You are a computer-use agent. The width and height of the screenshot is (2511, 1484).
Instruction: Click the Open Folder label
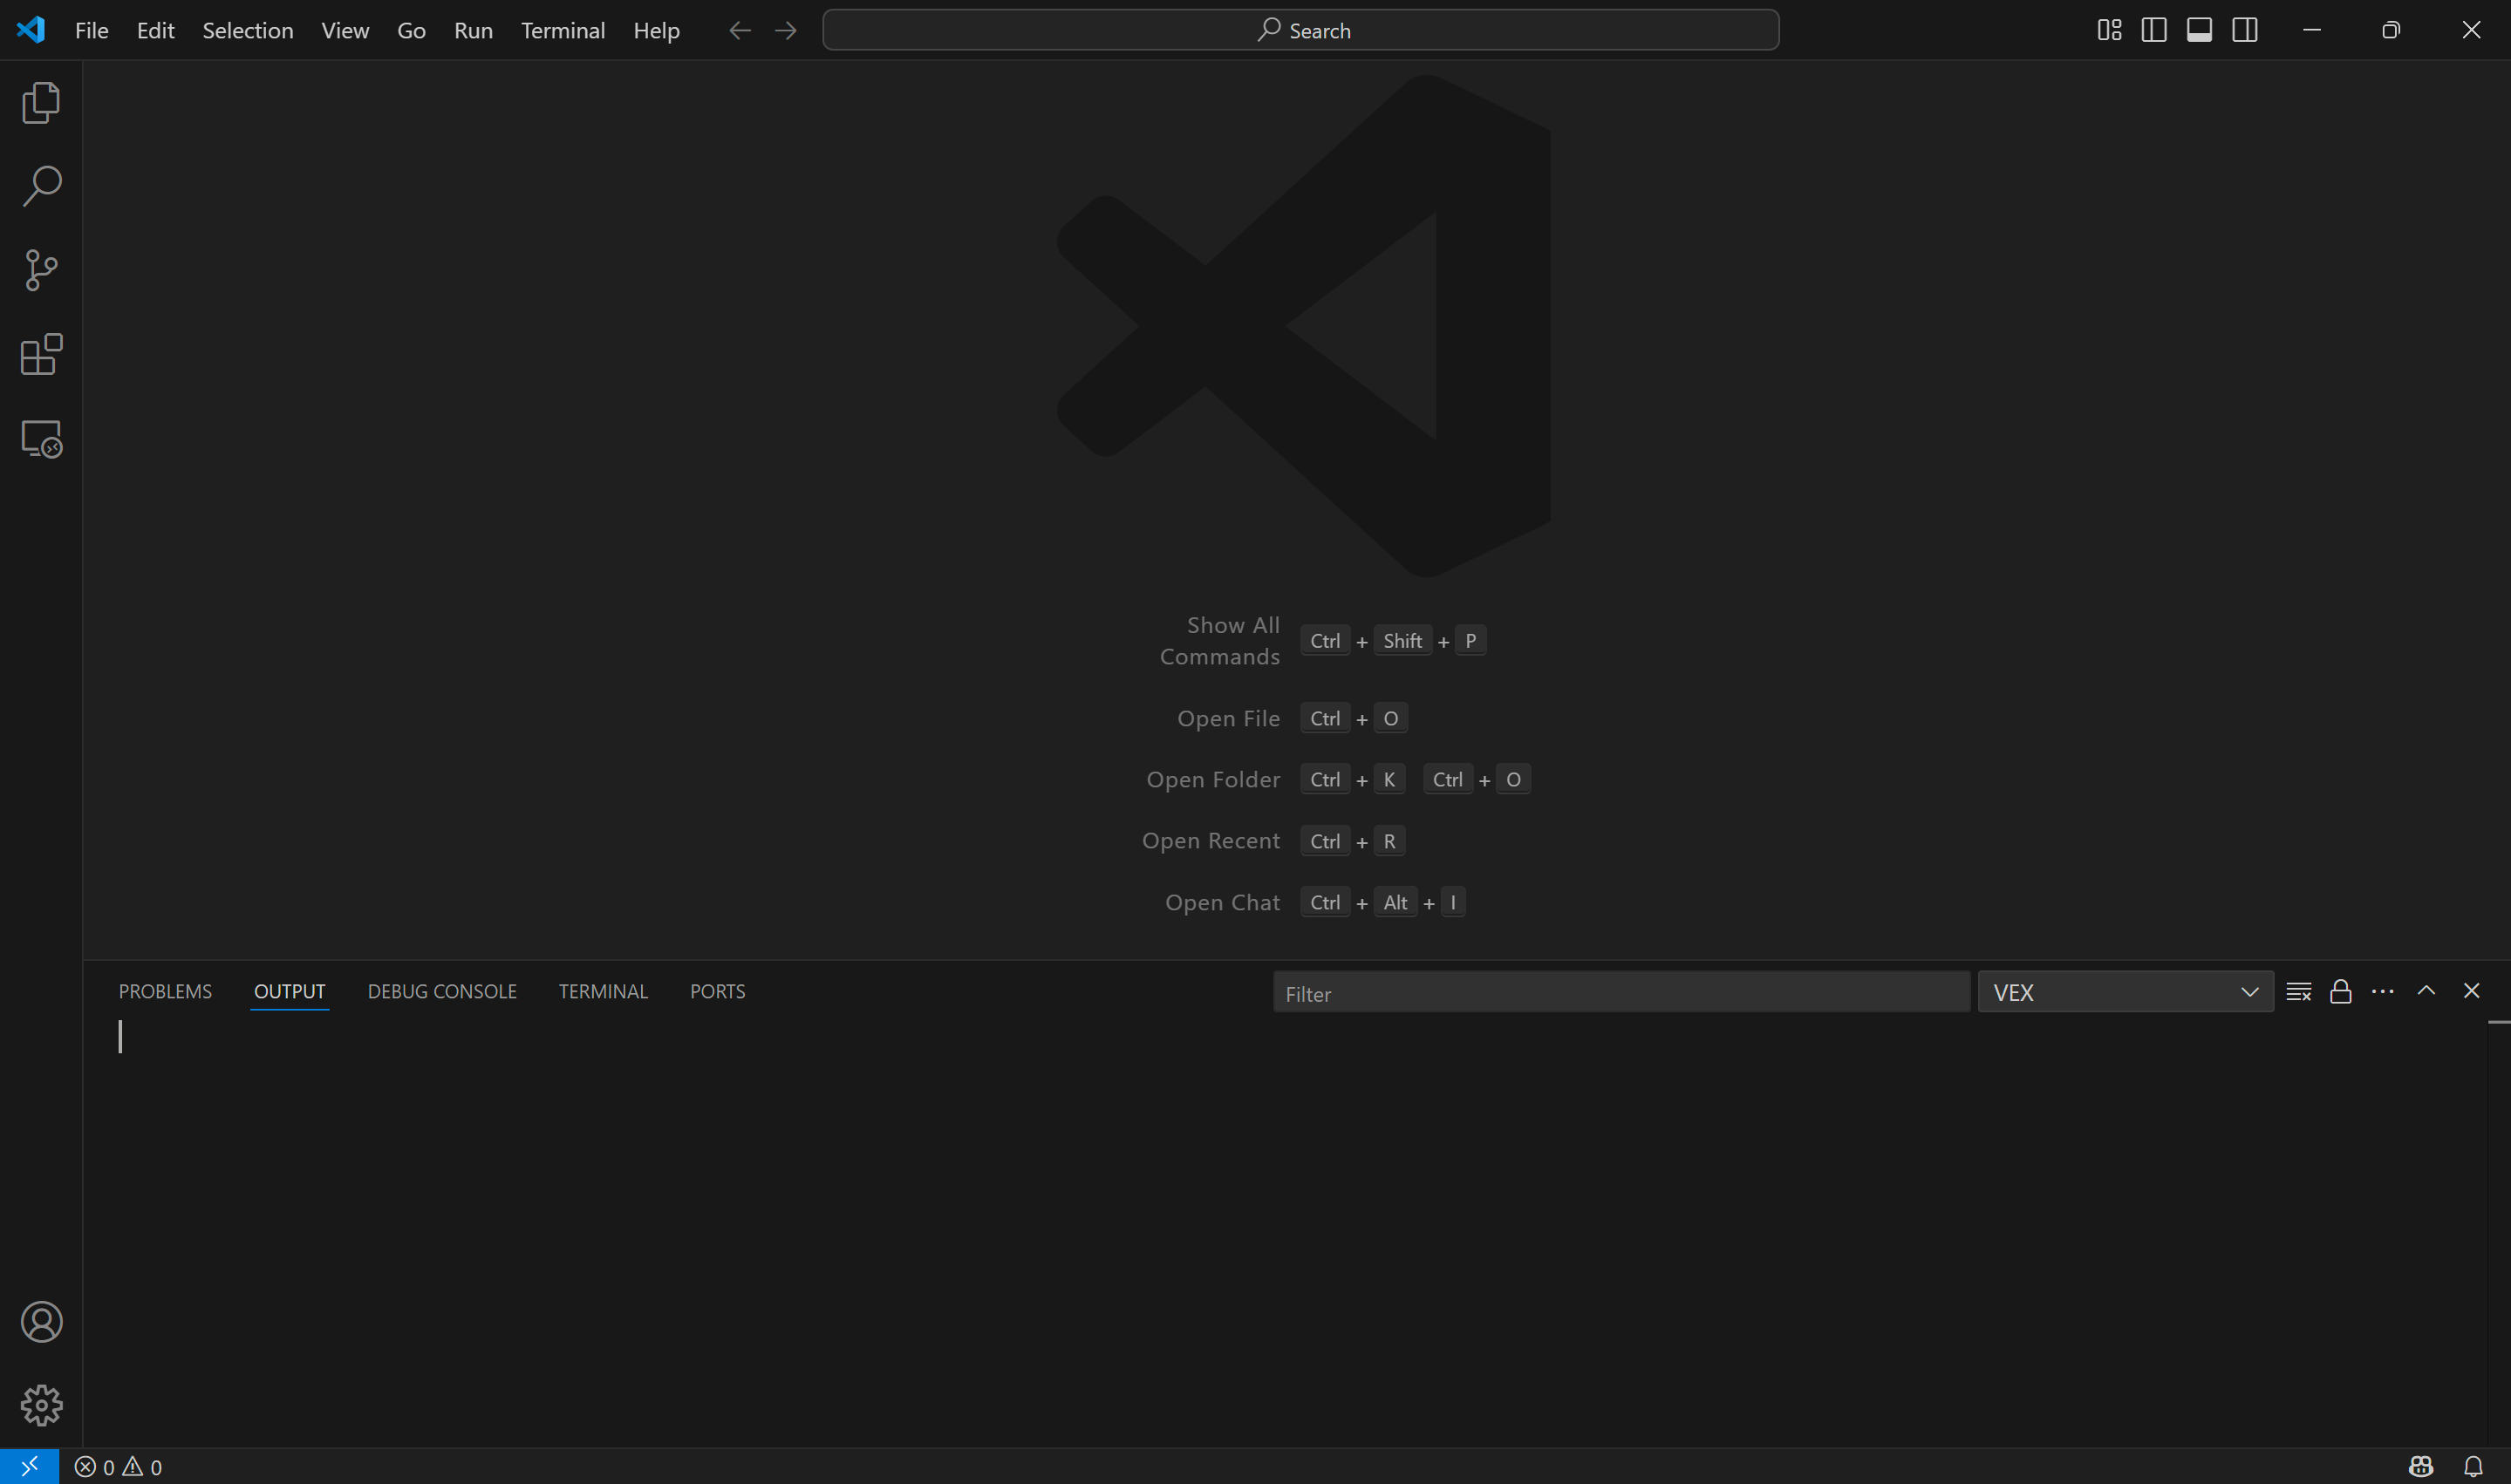(1213, 779)
